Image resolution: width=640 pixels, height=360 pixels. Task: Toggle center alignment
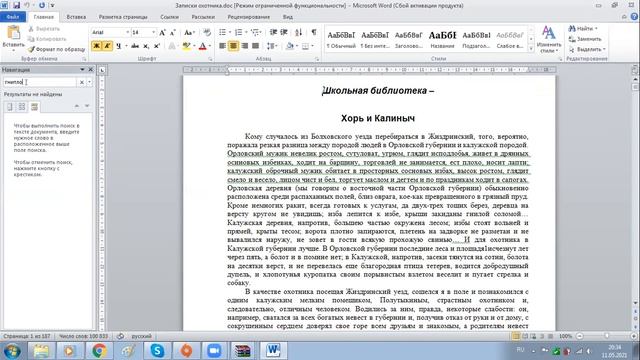click(233, 46)
